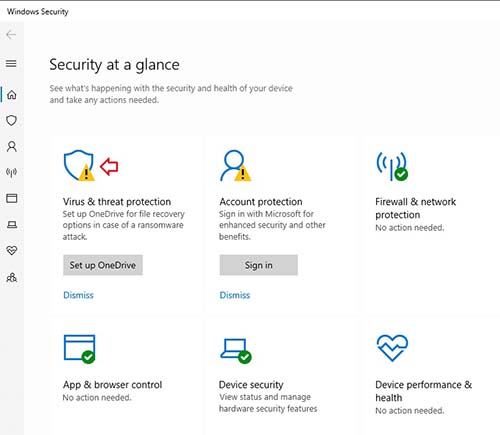Open sidebar Device health heart icon
This screenshot has width=500, height=435.
12,250
